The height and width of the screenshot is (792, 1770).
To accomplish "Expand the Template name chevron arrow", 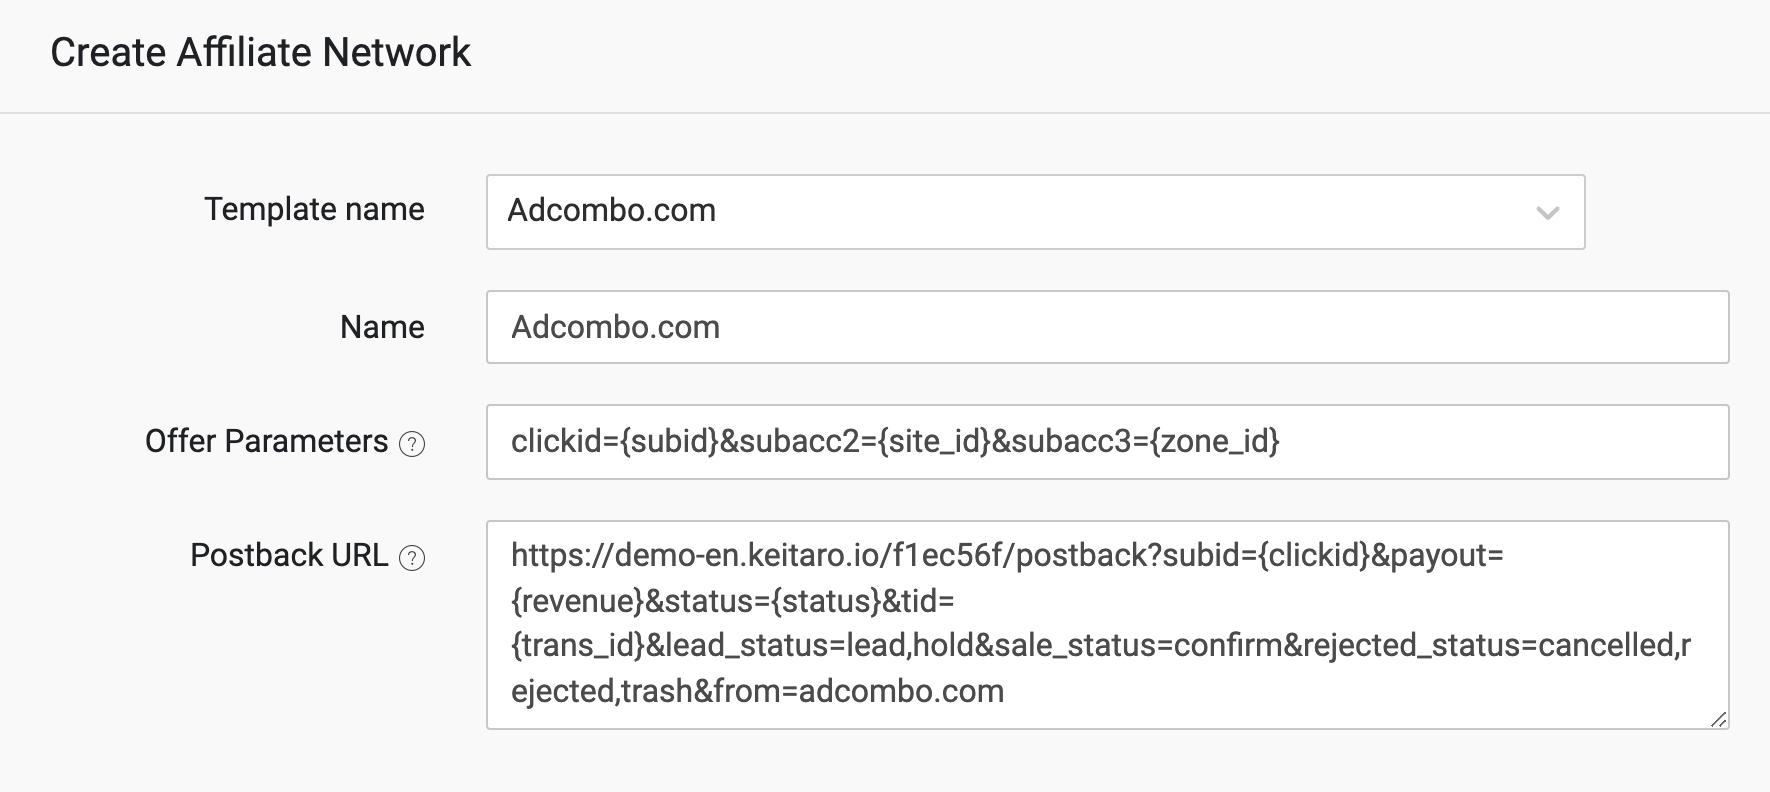I will pyautogui.click(x=1548, y=212).
